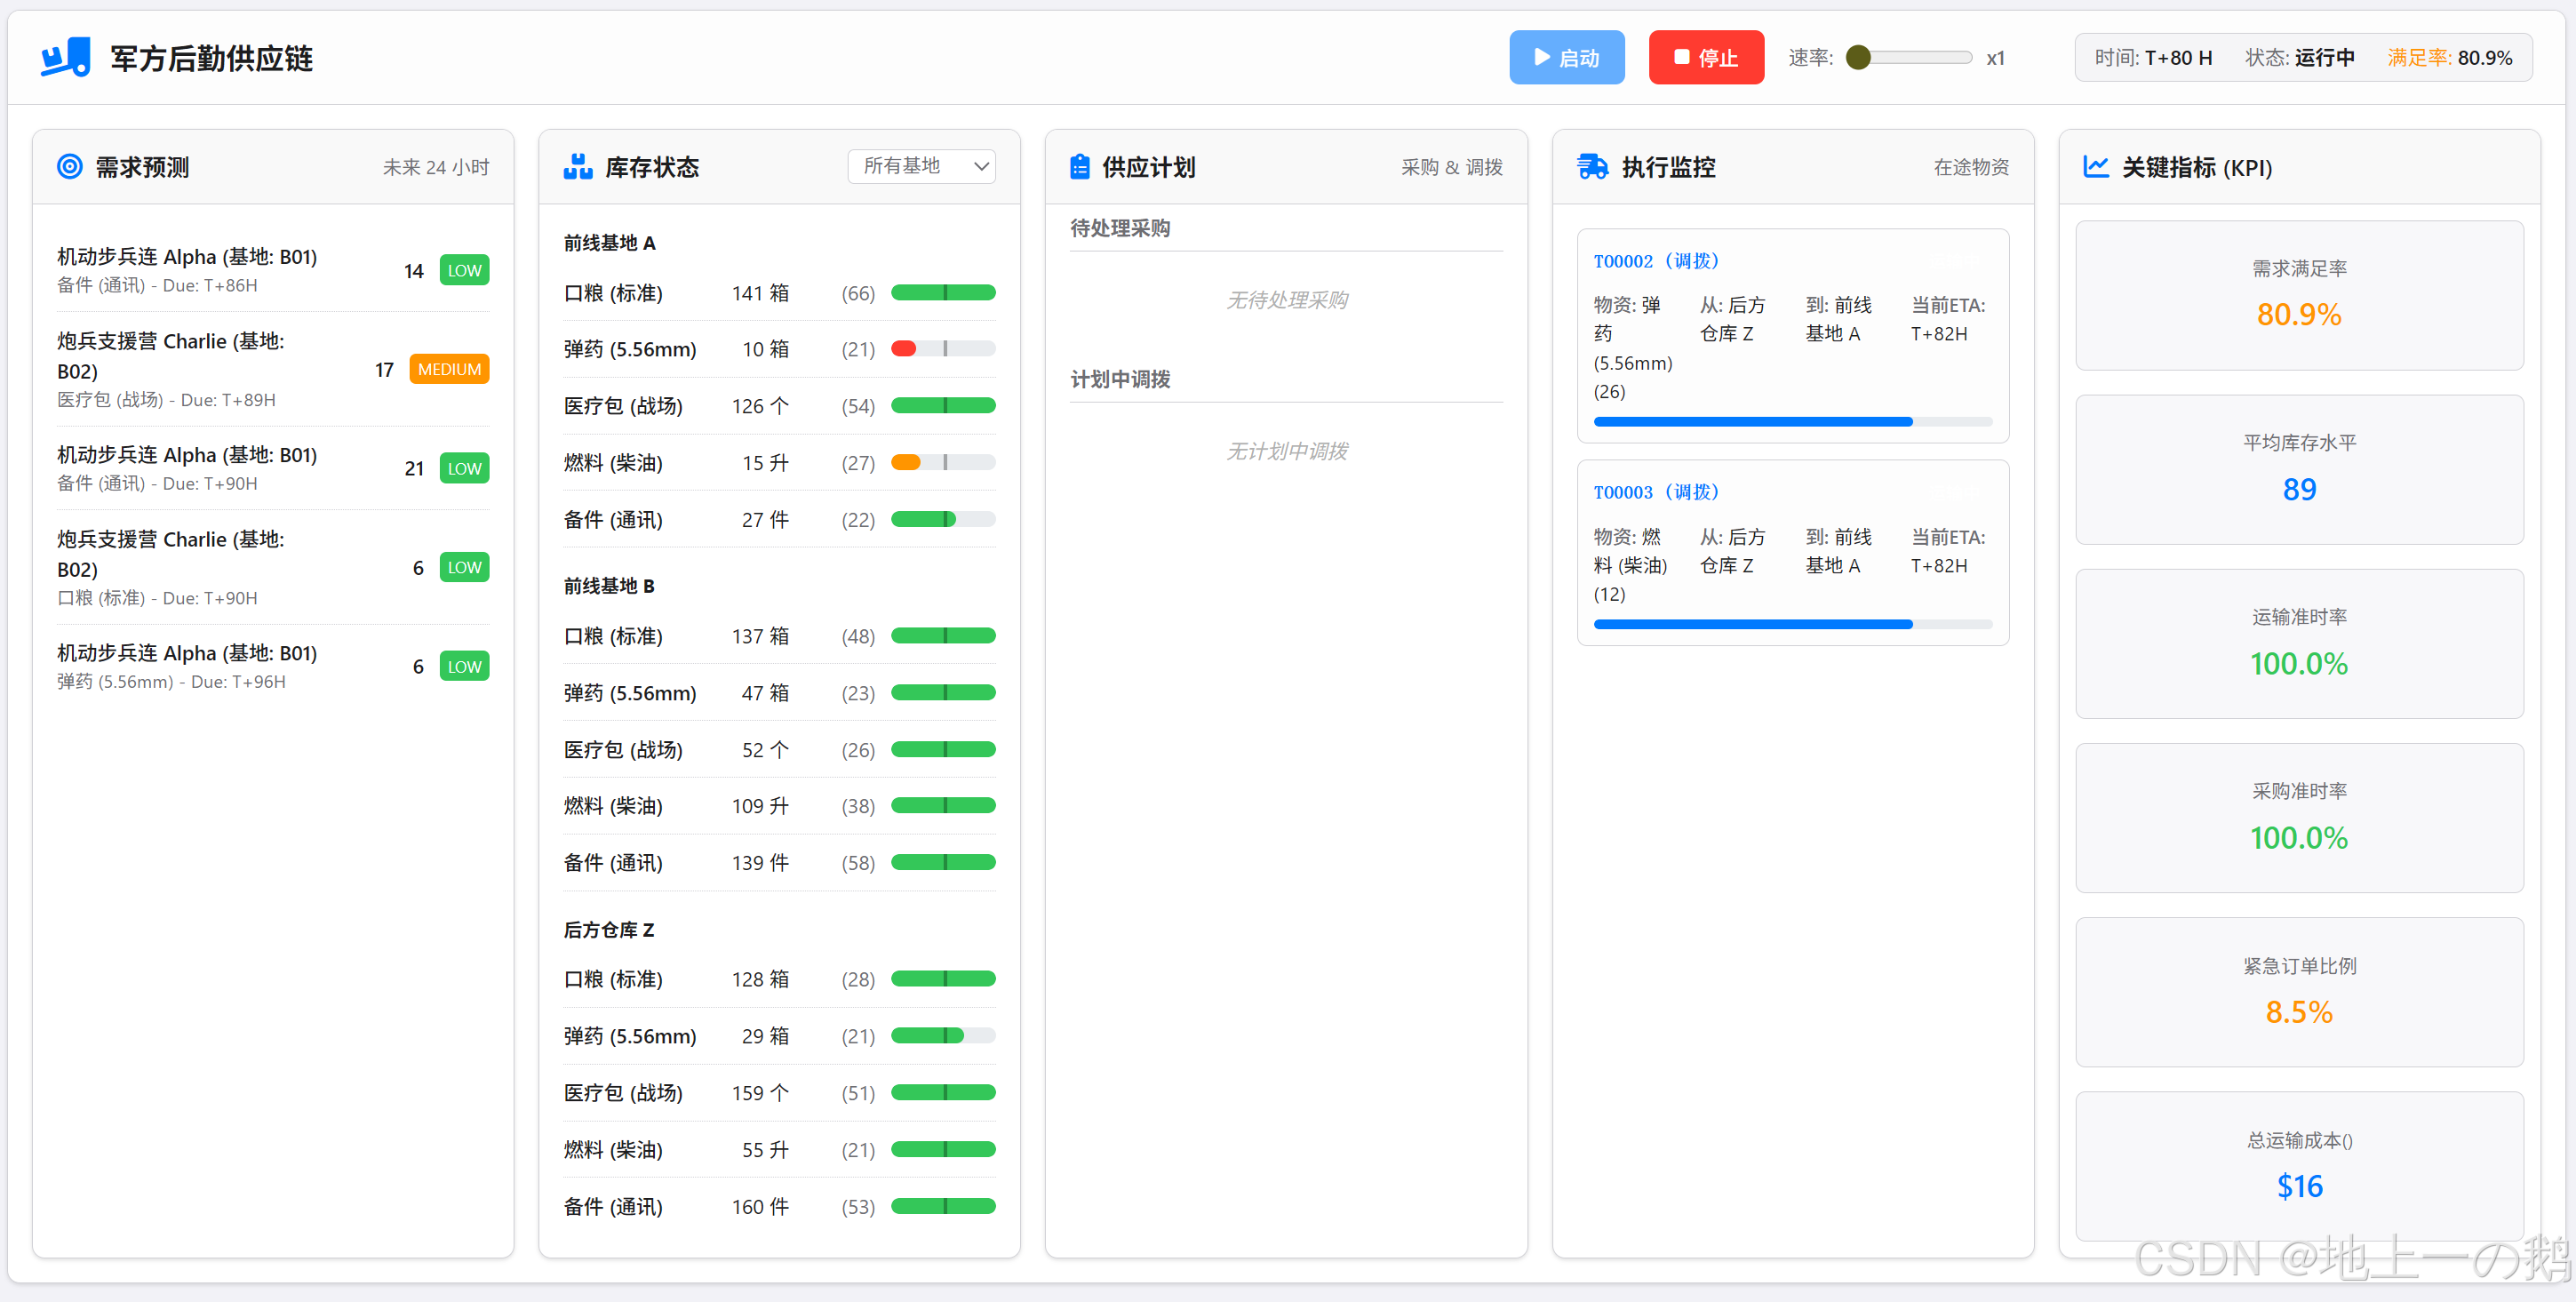Select 后方仓库 Z 口粮 128 箱 row
The width and height of the screenshot is (2576, 1302).
pos(779,979)
